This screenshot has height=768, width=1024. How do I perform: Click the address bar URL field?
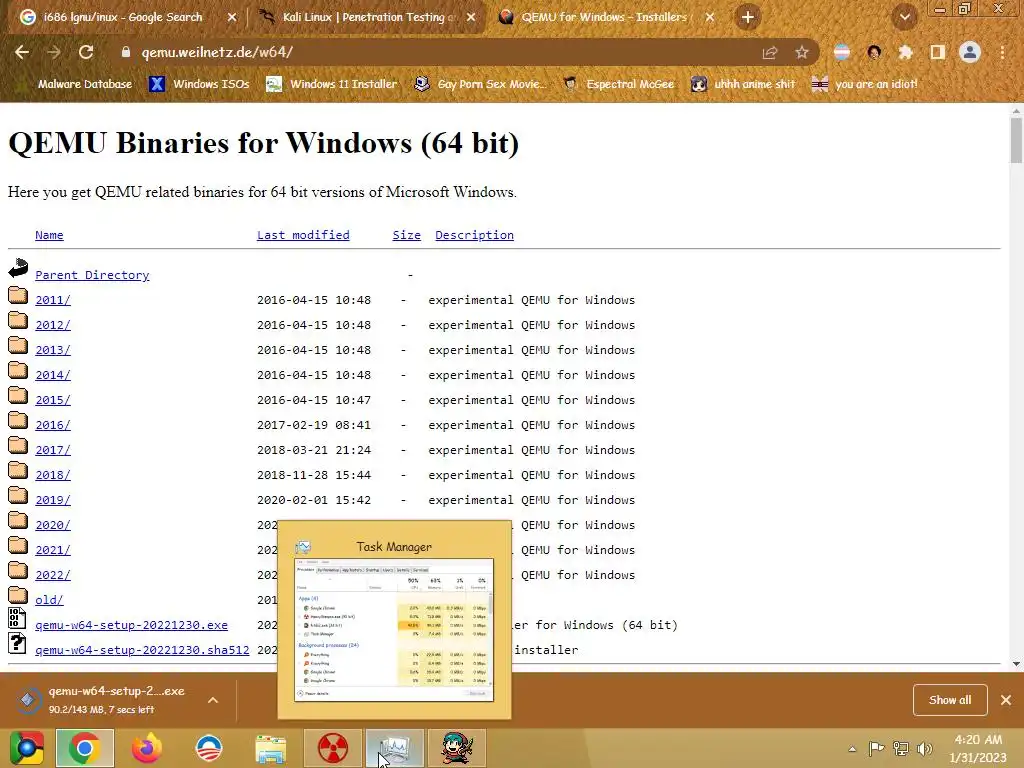[444, 52]
